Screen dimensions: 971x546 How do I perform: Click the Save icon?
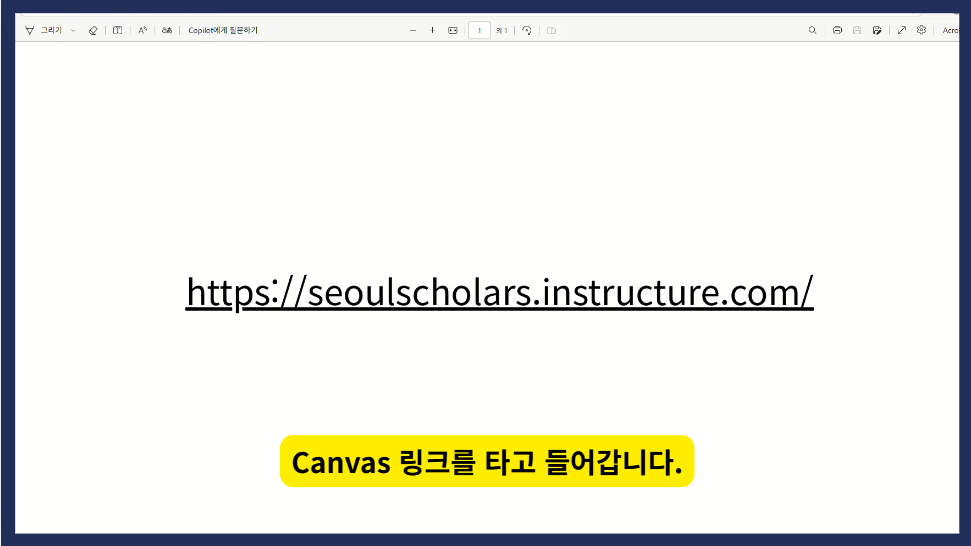tap(857, 31)
